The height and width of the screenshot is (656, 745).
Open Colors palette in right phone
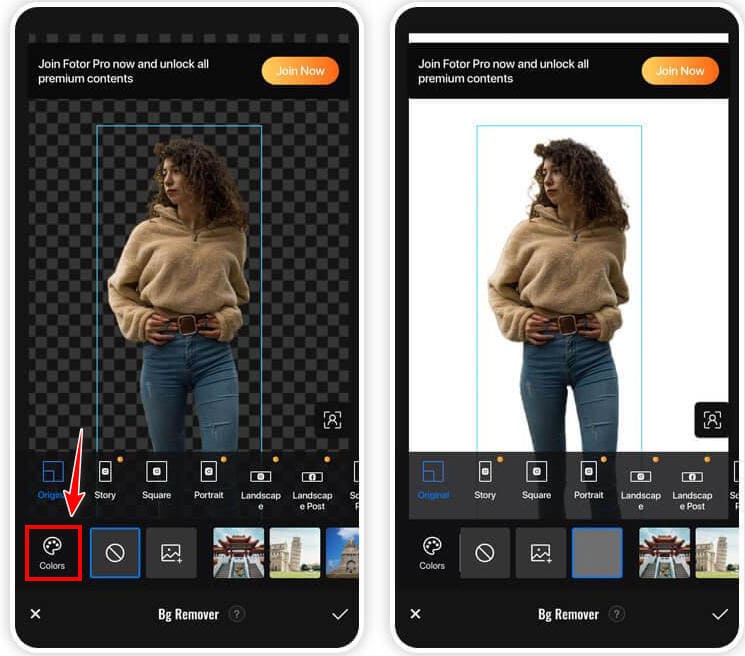tap(432, 552)
